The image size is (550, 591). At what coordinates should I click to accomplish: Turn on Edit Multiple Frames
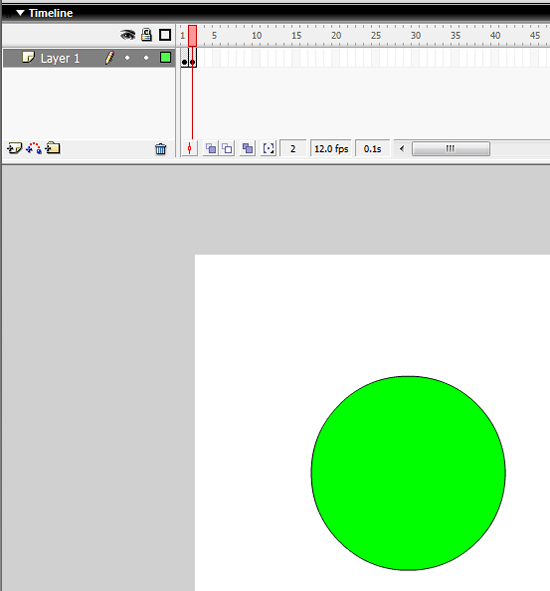(x=248, y=149)
